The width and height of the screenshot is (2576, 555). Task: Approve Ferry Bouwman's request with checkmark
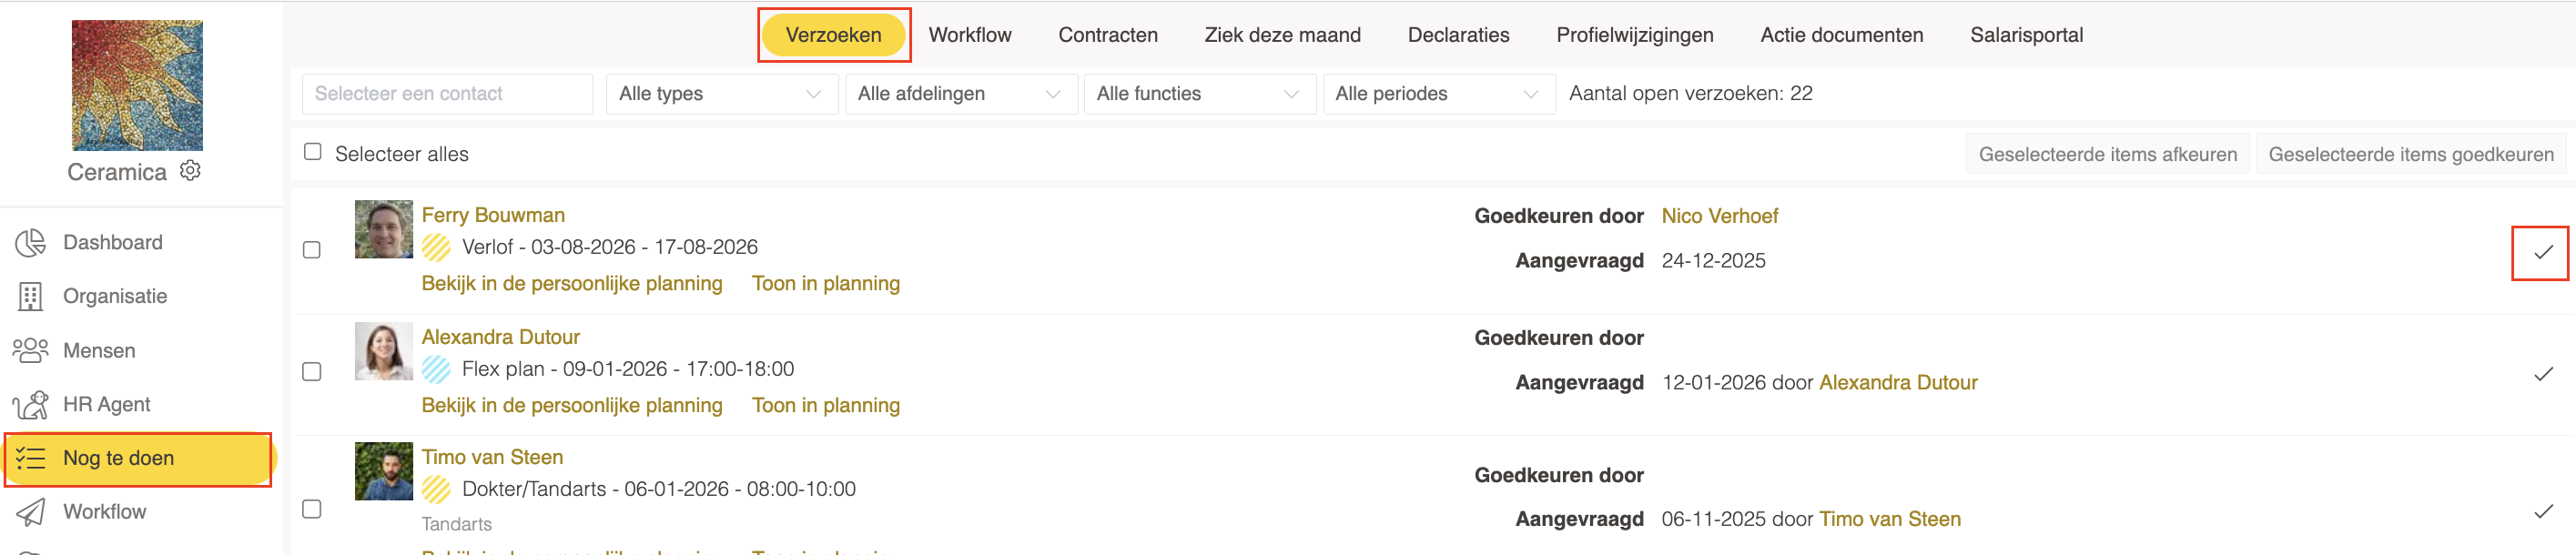[x=2543, y=253]
